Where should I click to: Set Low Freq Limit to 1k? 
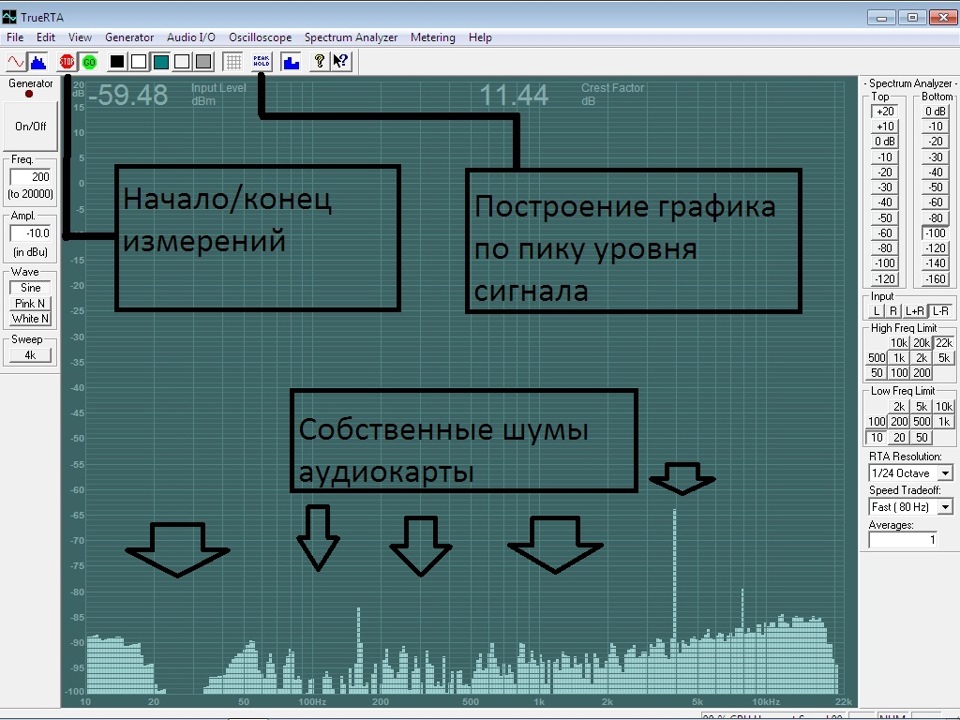[944, 422]
